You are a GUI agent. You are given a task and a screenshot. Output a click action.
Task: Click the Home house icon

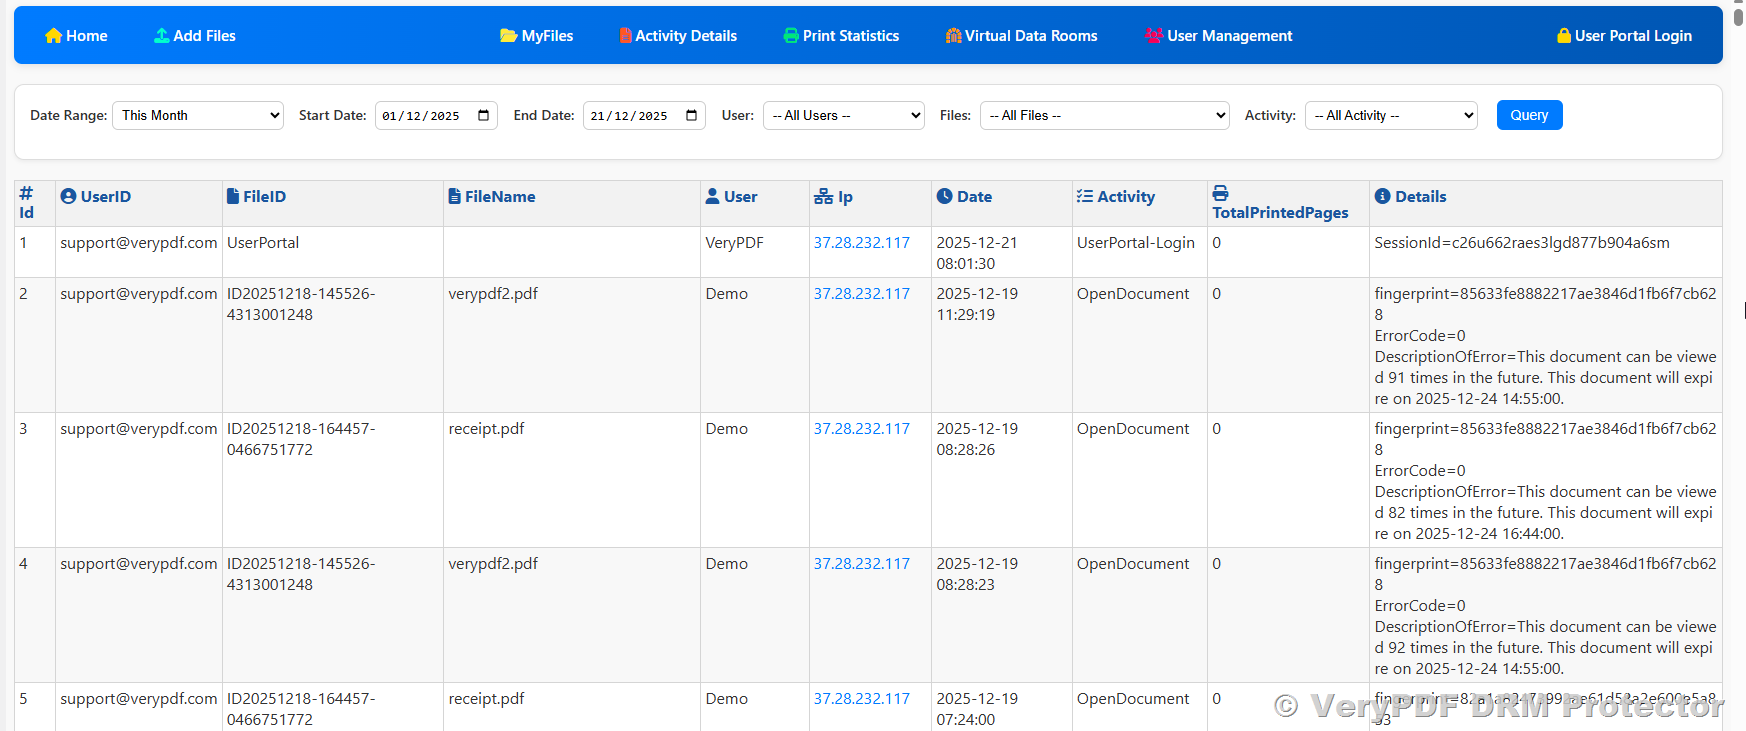tap(53, 36)
